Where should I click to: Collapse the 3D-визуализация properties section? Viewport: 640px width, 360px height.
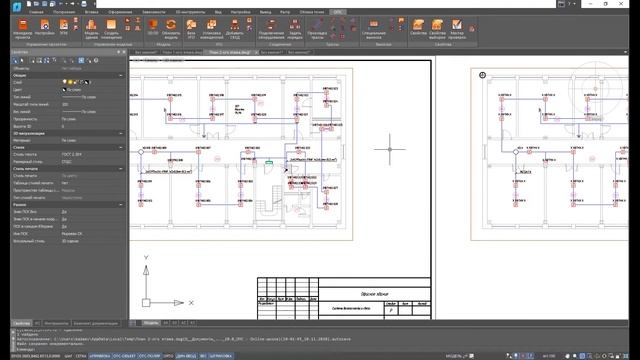pos(121,133)
